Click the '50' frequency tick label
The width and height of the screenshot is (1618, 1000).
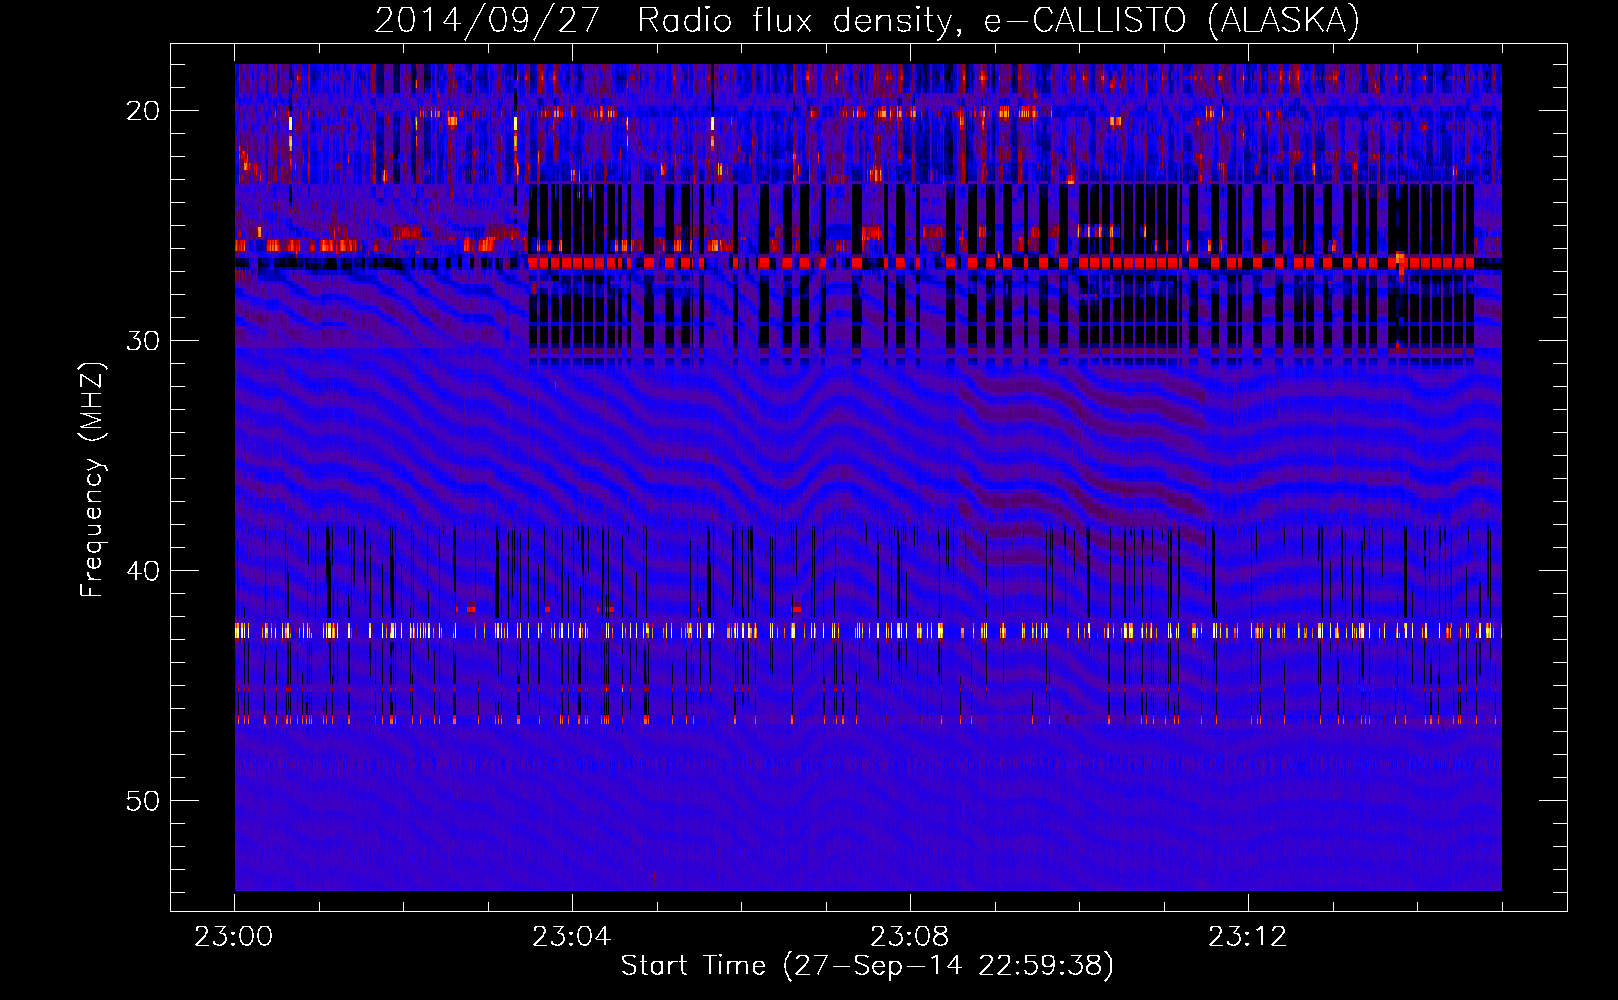click(144, 801)
